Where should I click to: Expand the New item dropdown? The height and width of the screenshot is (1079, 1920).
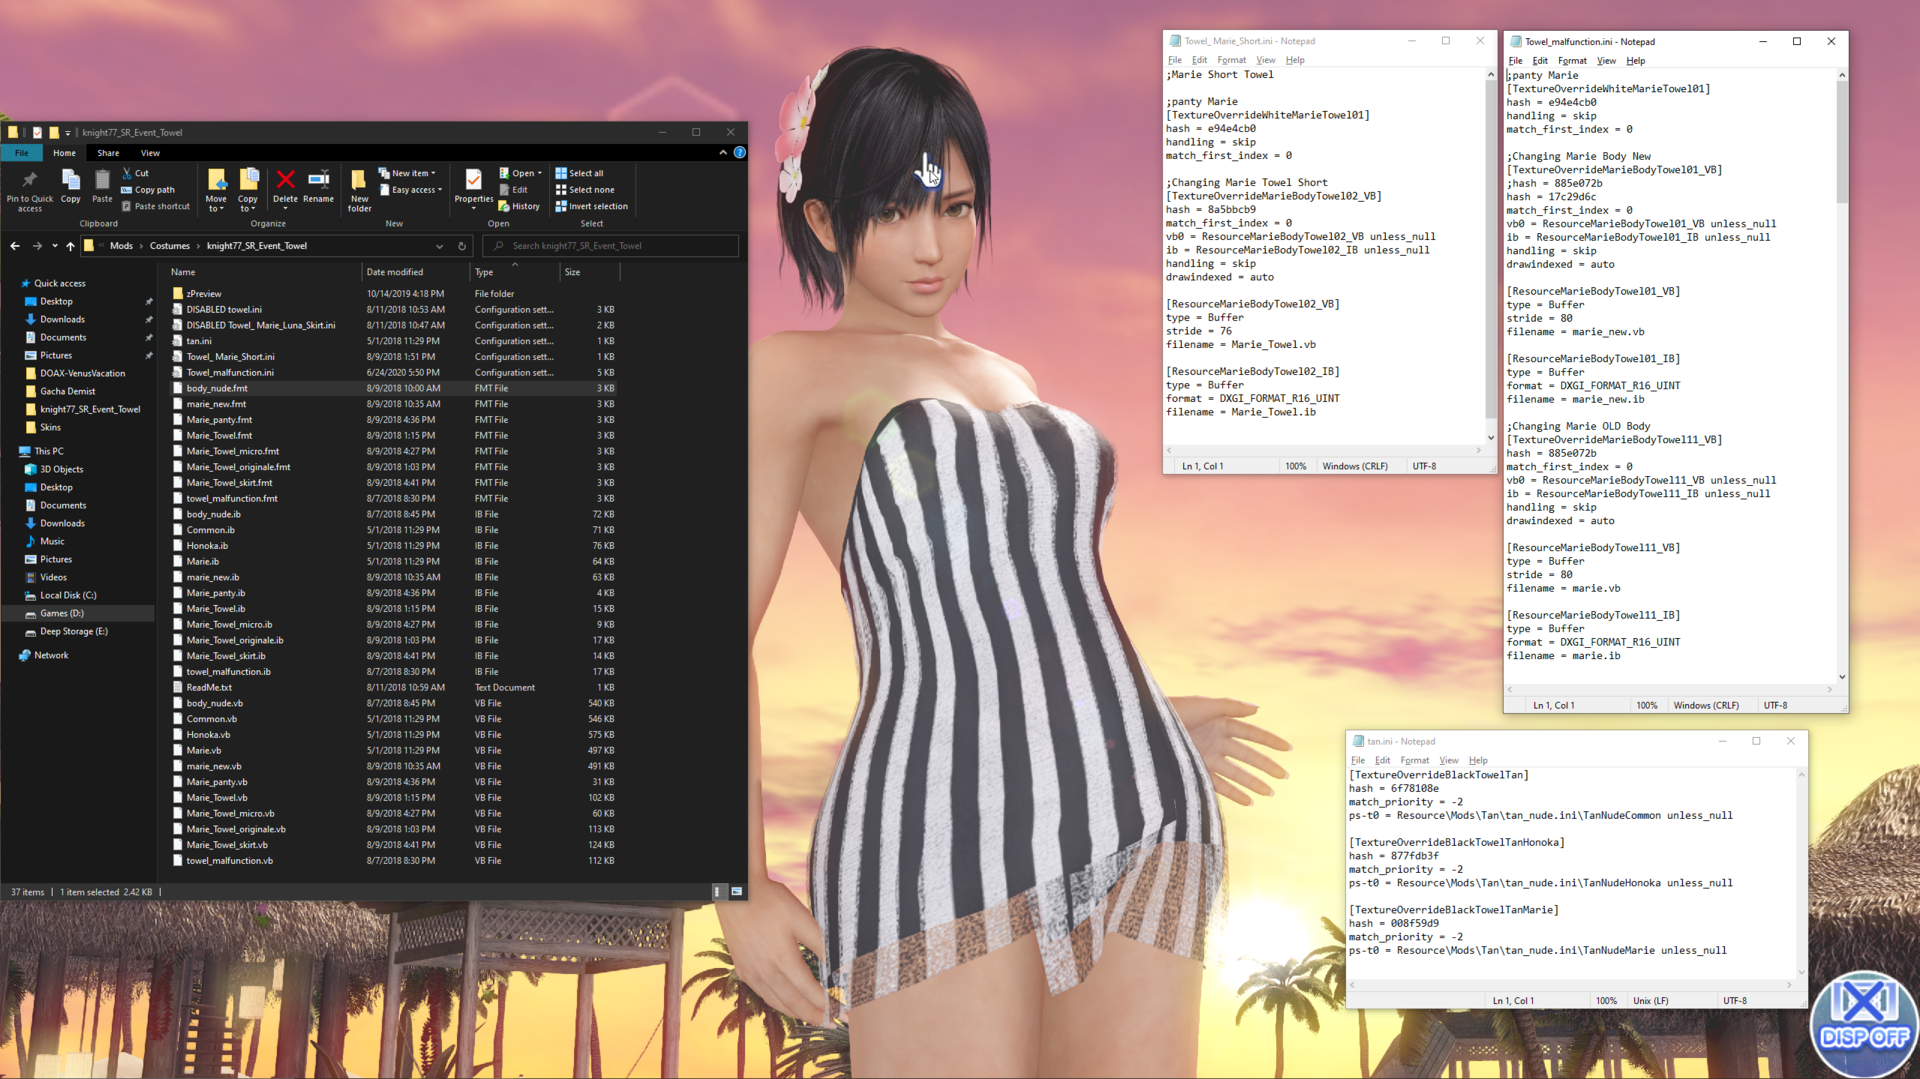(x=407, y=173)
